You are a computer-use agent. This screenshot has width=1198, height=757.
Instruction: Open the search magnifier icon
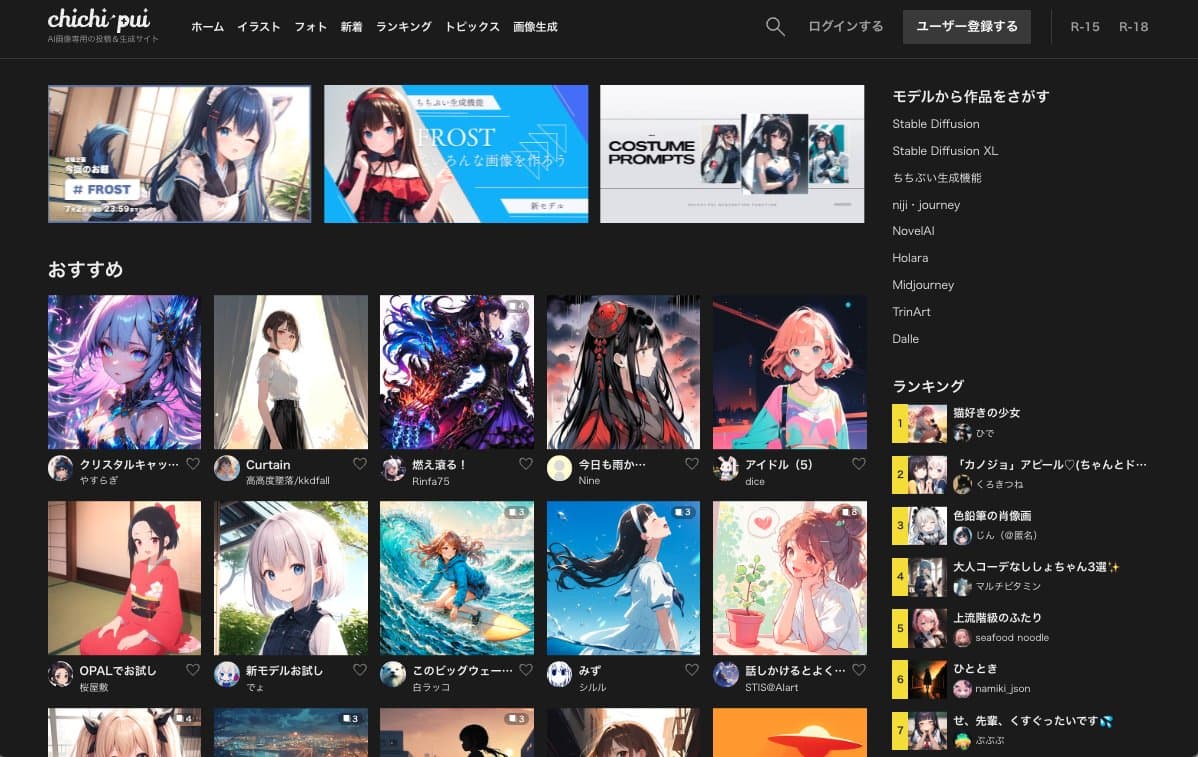pos(775,27)
